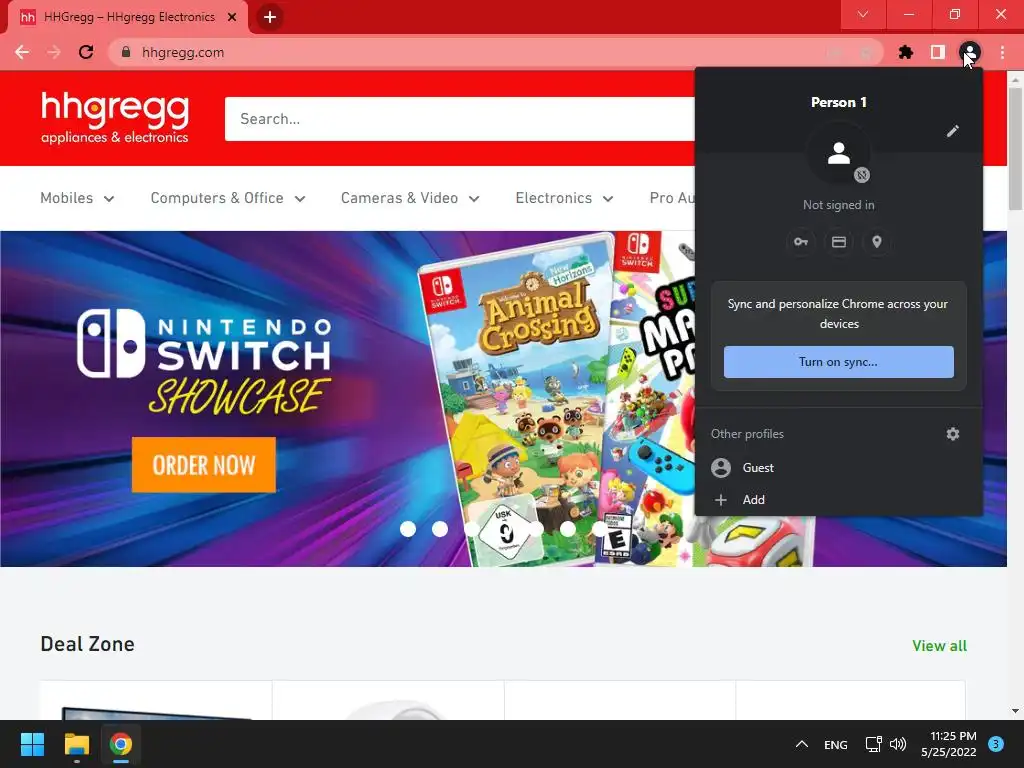
Task: Click Turn on sync button
Action: (x=839, y=362)
